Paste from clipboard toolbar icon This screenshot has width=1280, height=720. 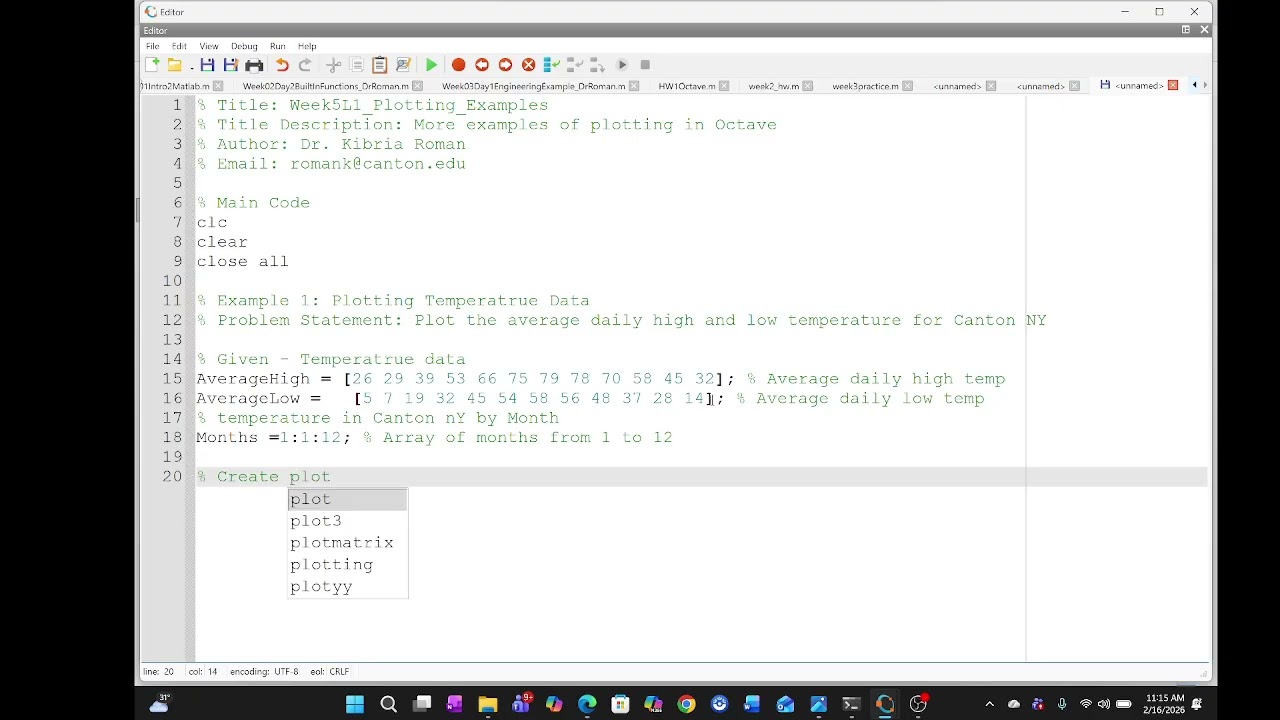[380, 65]
